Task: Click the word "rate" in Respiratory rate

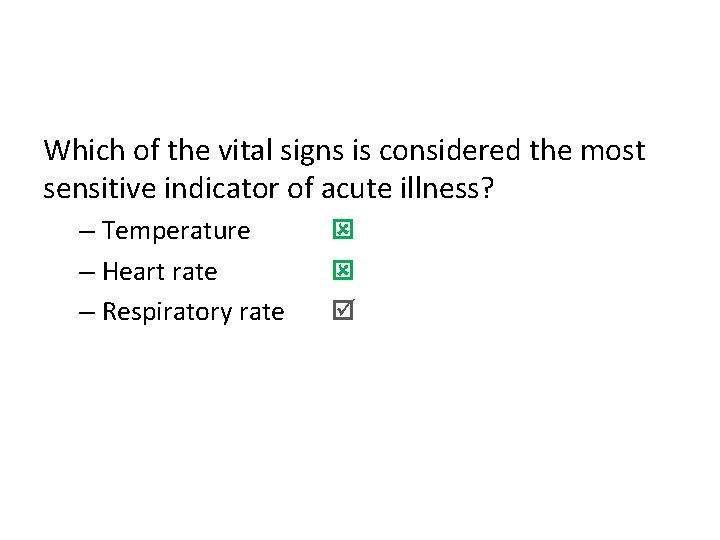Action: [261, 312]
